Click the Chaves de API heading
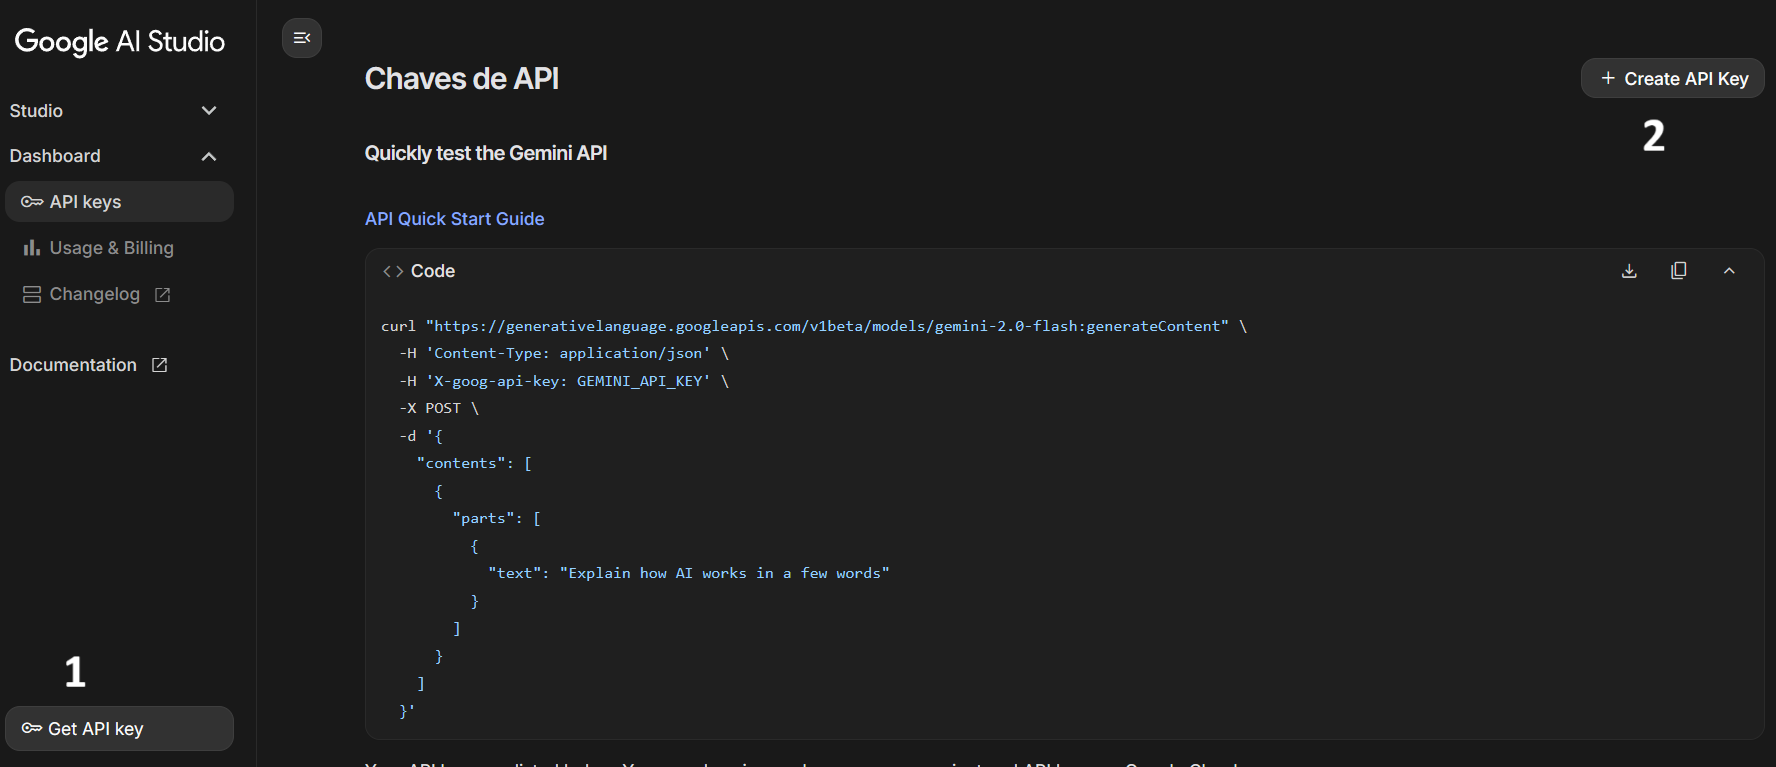This screenshot has width=1776, height=767. pos(462,78)
